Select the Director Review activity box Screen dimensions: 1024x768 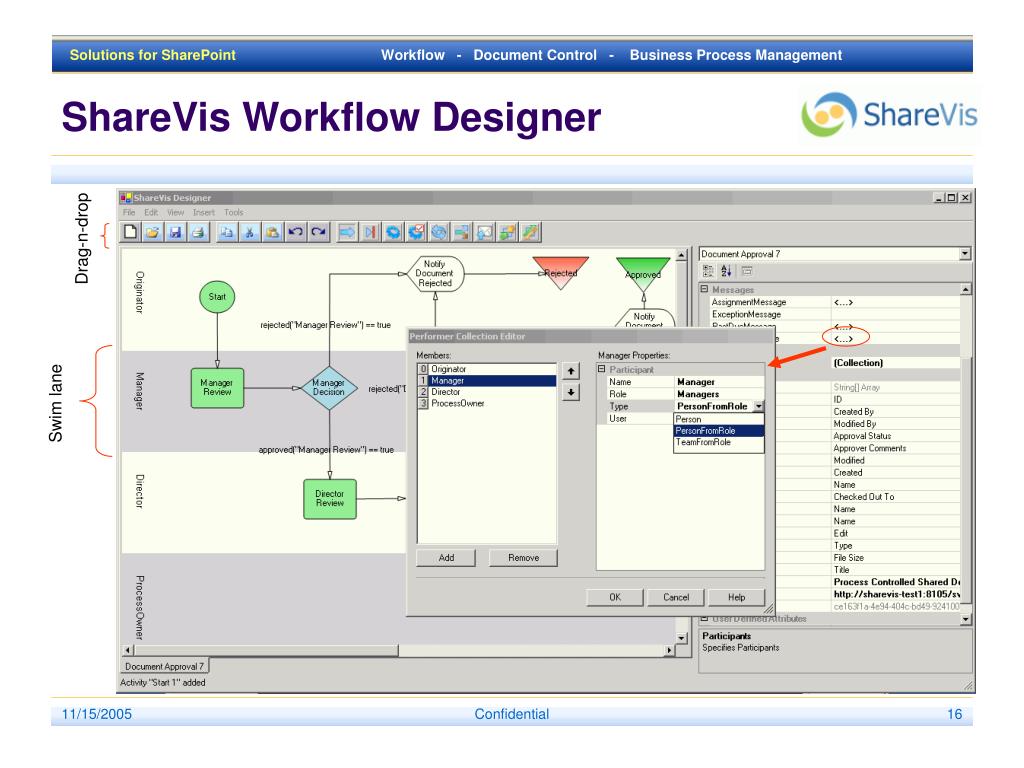330,499
